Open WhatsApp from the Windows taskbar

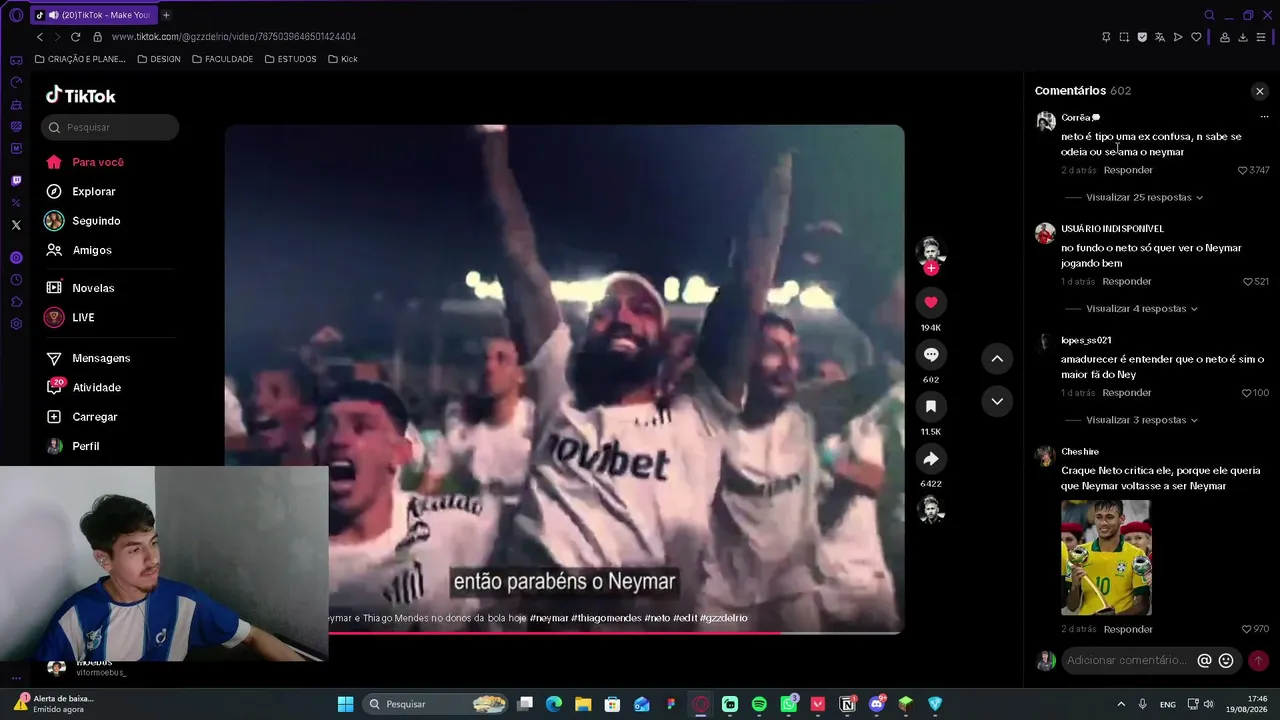click(789, 704)
